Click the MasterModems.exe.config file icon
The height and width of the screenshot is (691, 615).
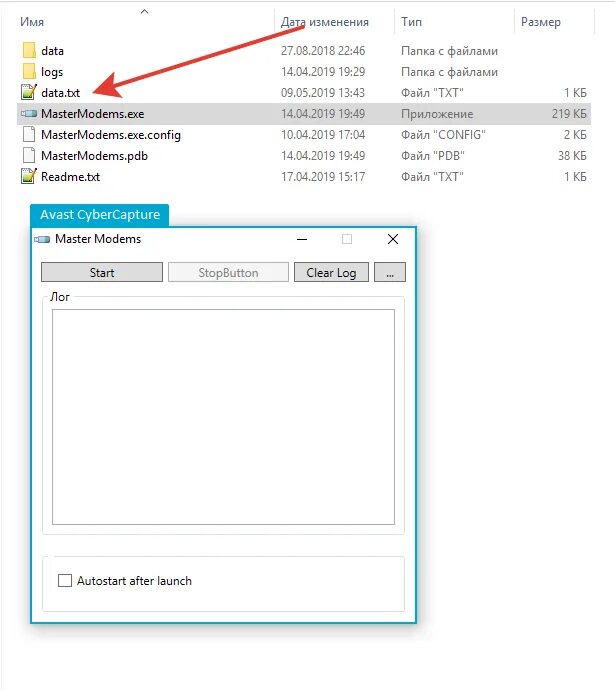(29, 134)
